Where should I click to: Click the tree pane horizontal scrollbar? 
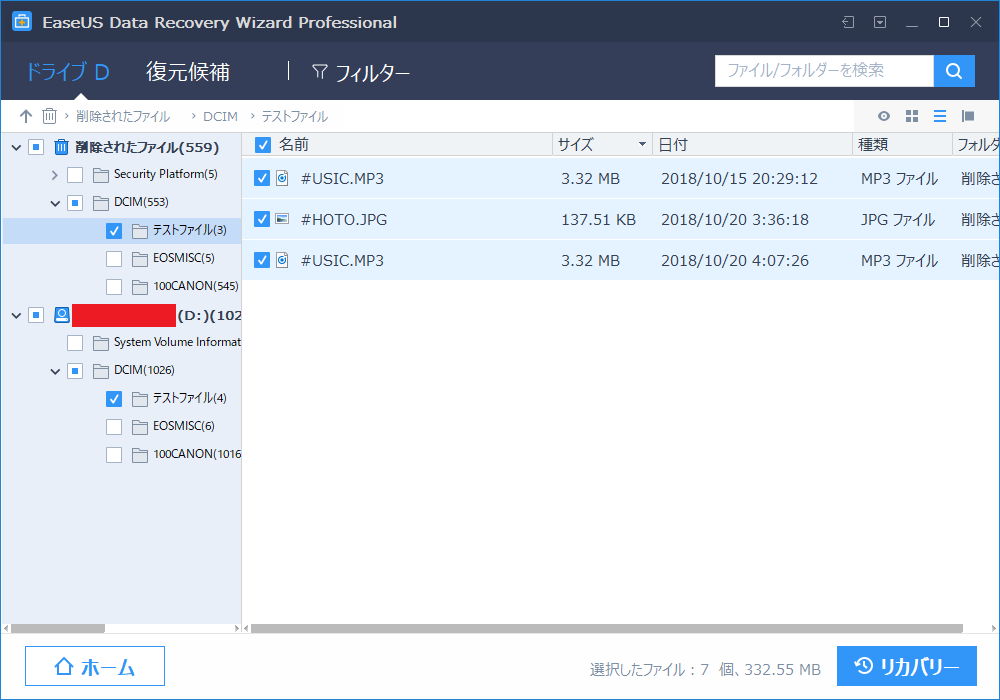[x=58, y=629]
